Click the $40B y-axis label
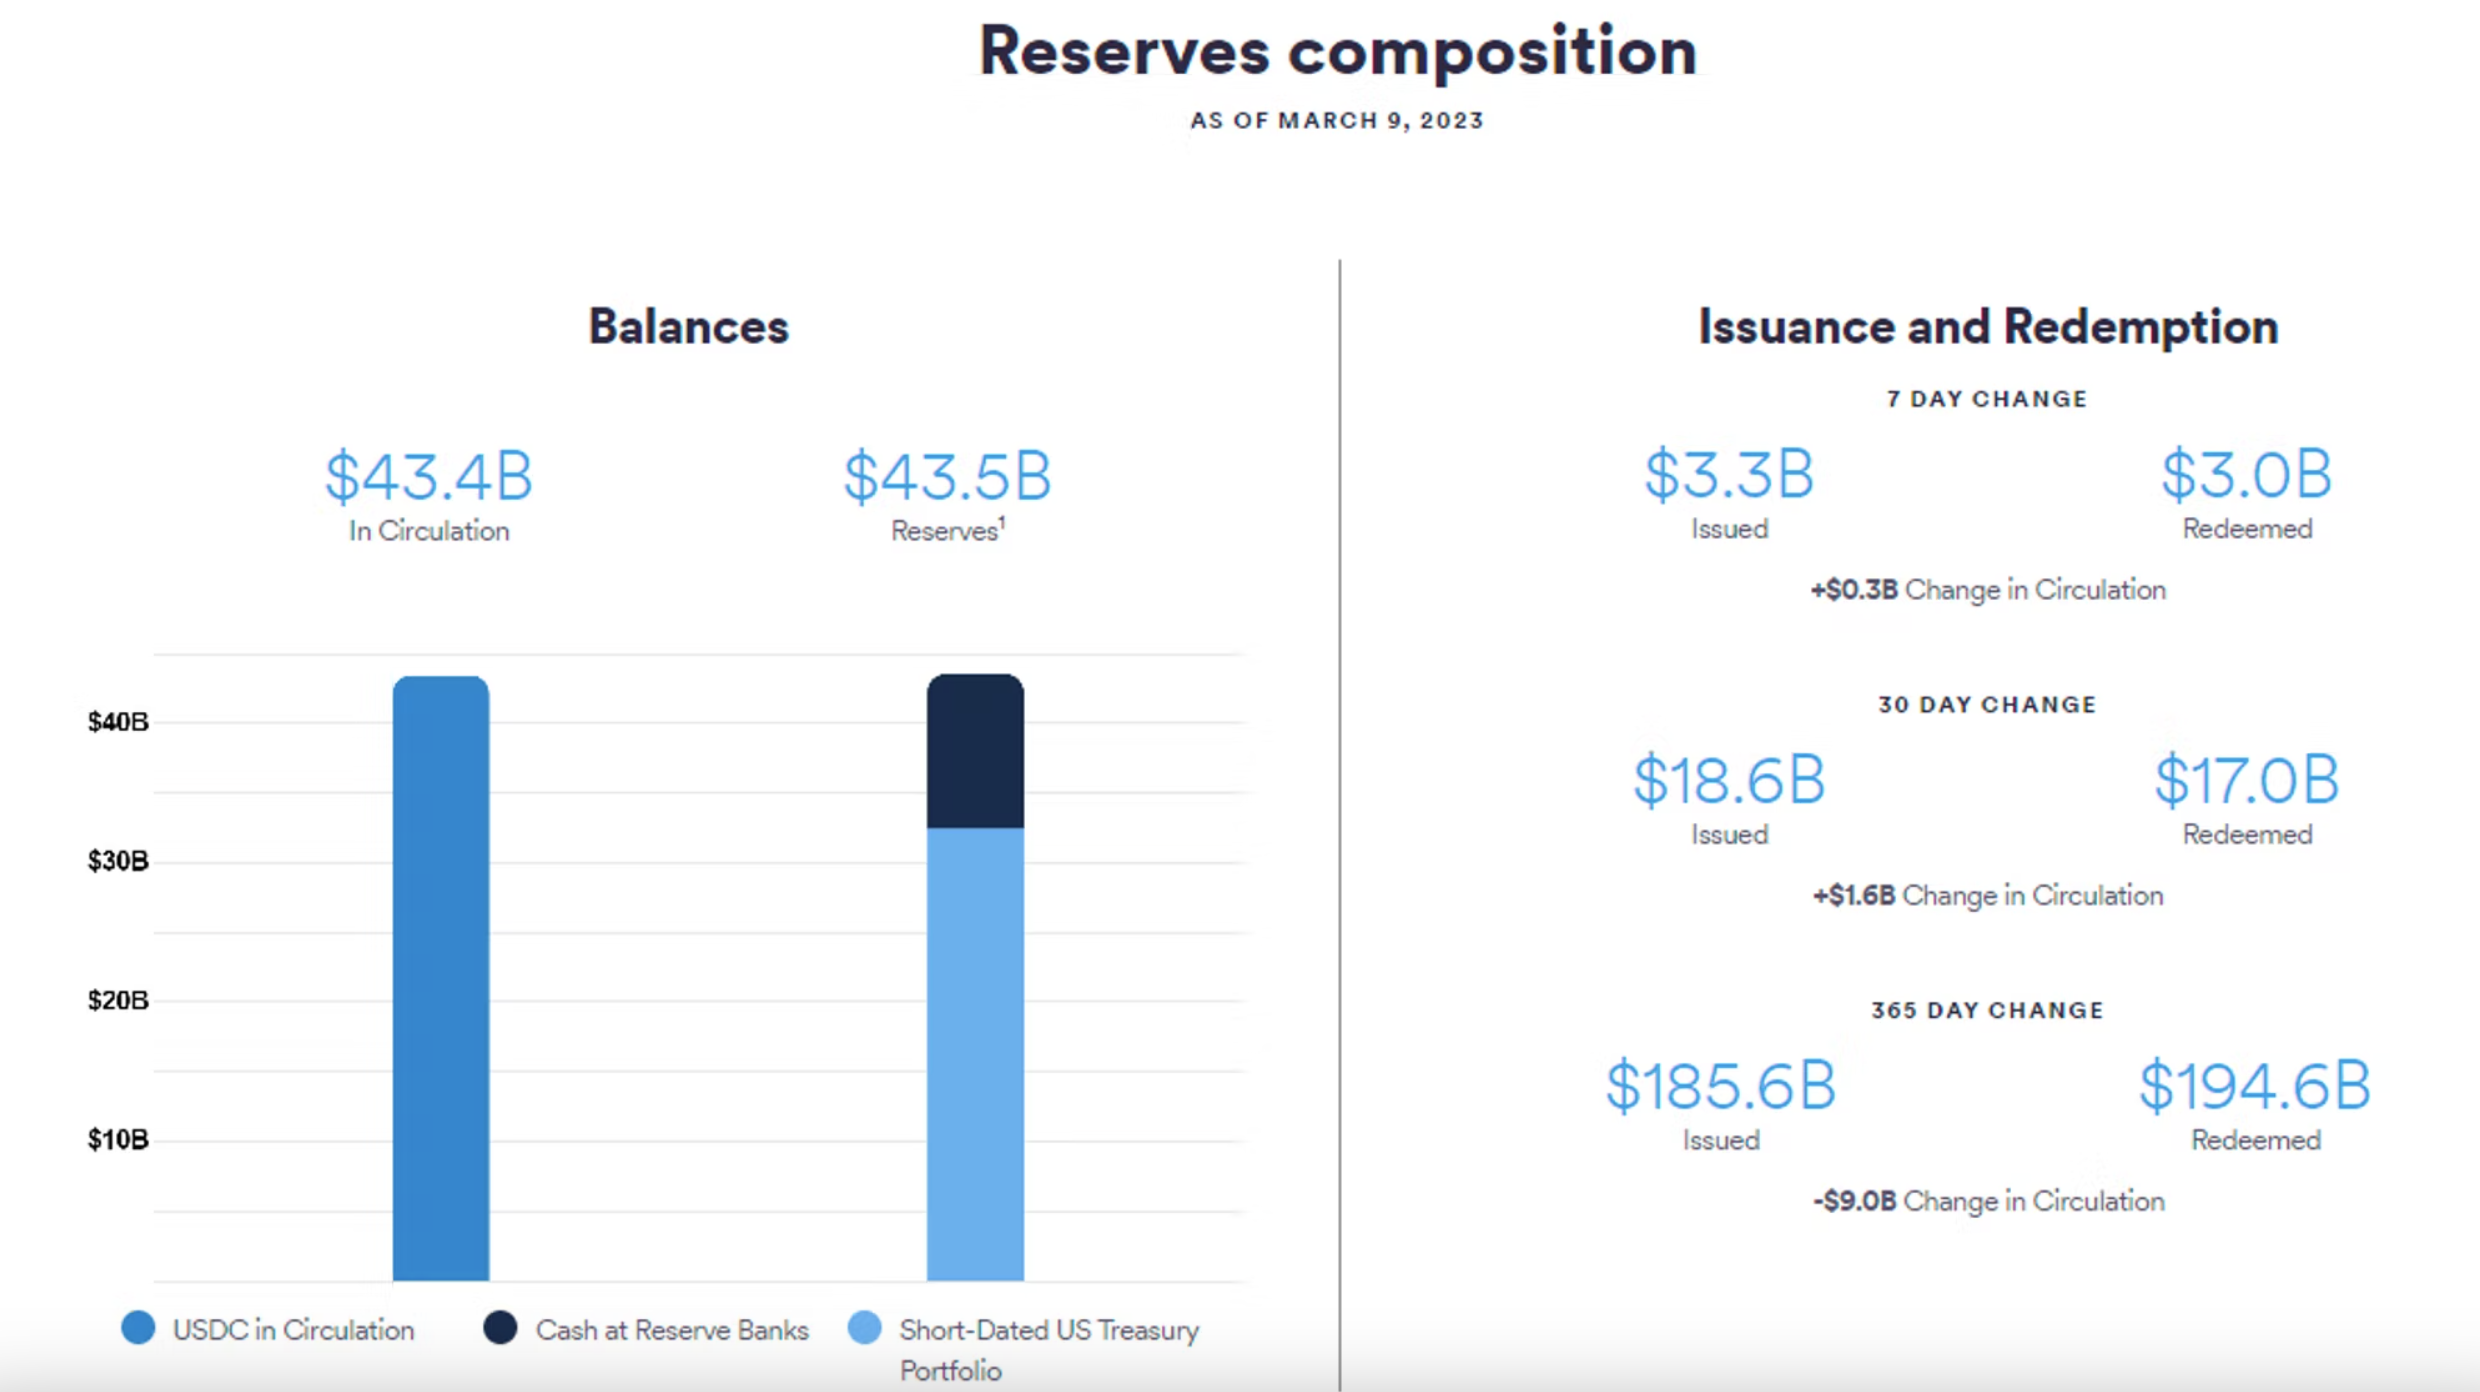This screenshot has width=2480, height=1392. [x=118, y=722]
